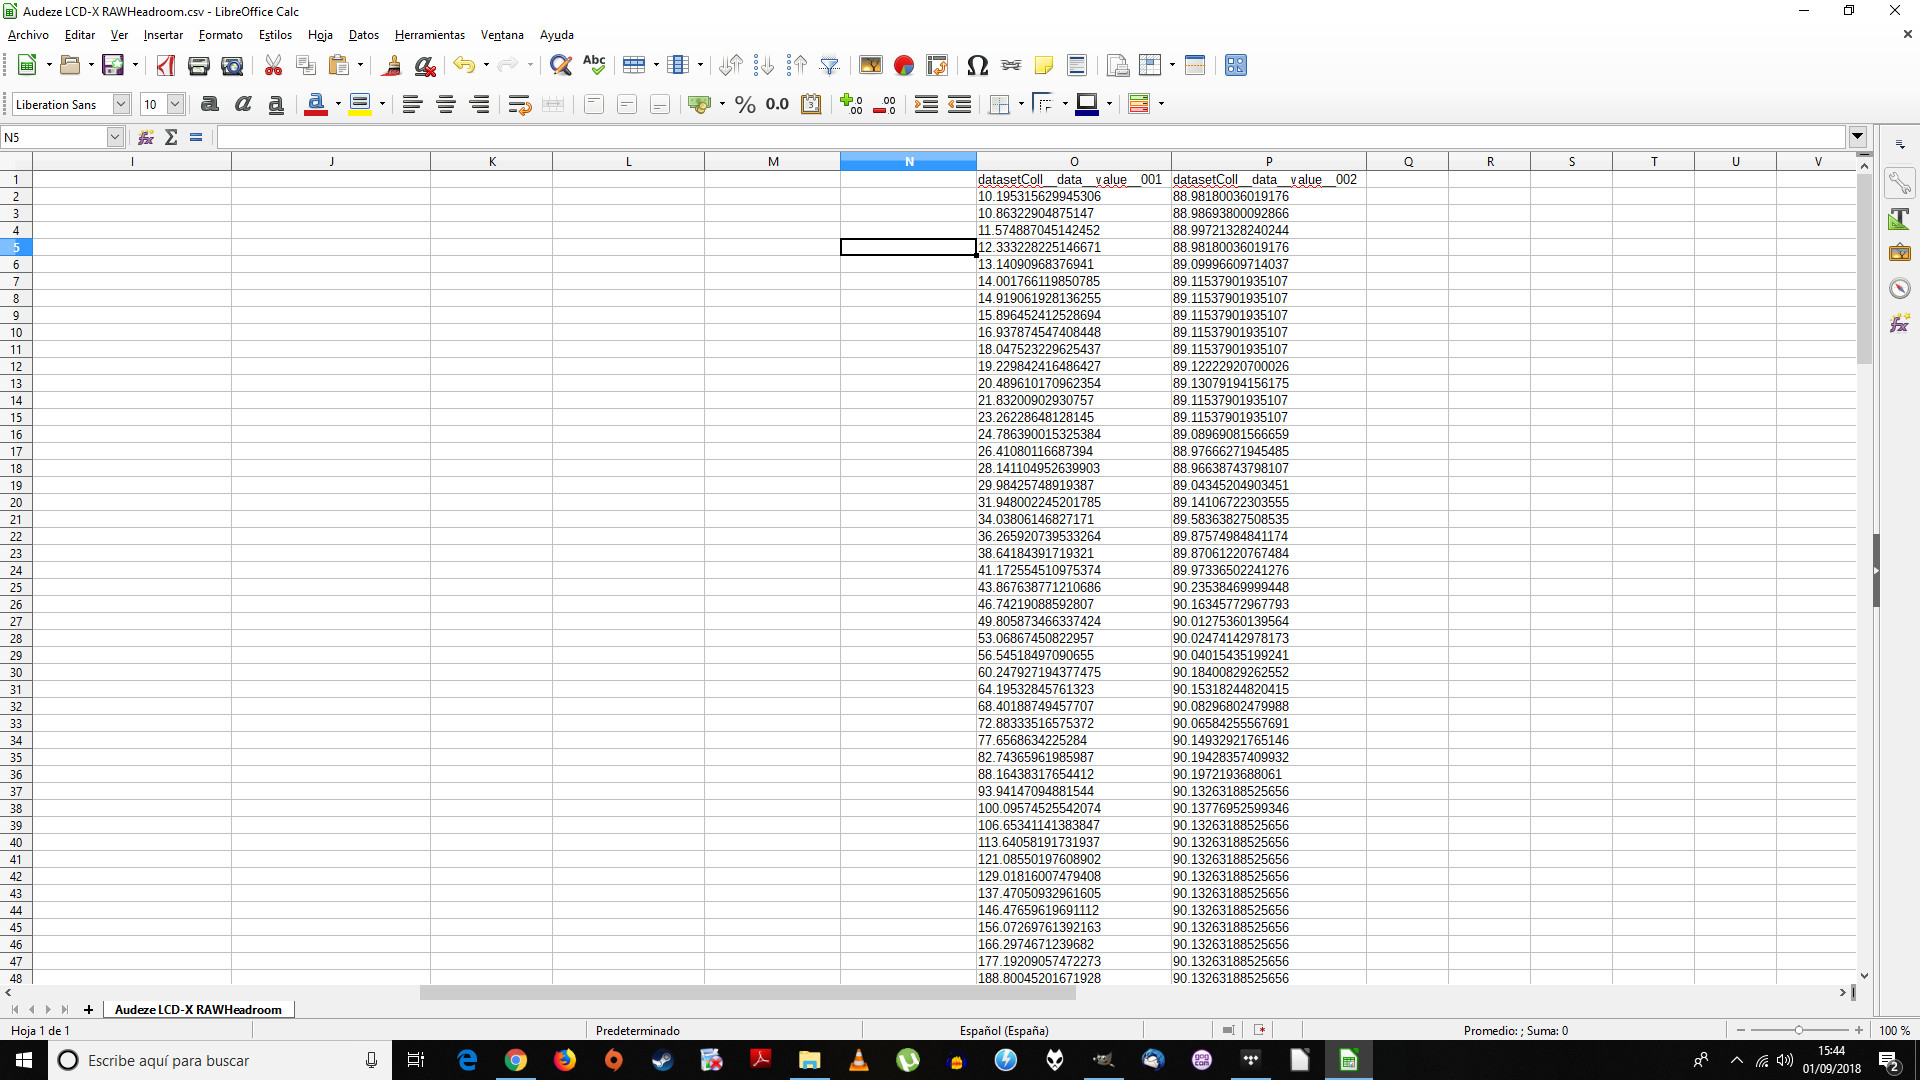Insert special character with the Omega icon
1920x1080 pixels.
point(977,66)
